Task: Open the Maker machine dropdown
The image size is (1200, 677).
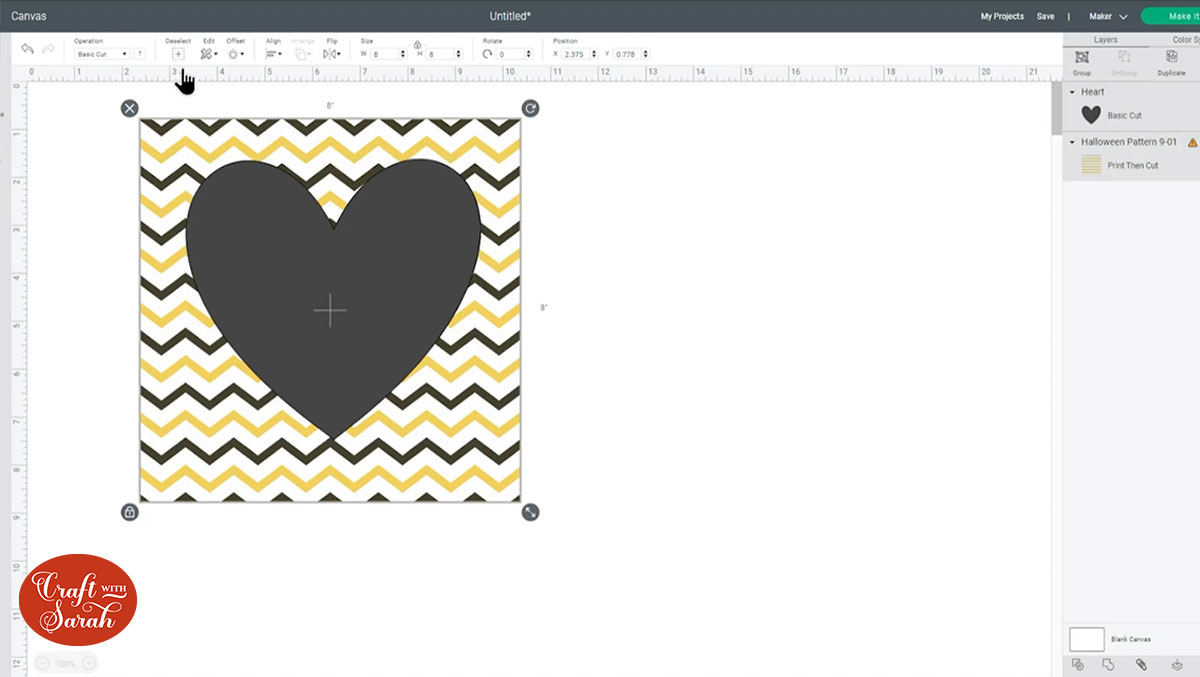Action: [1108, 16]
